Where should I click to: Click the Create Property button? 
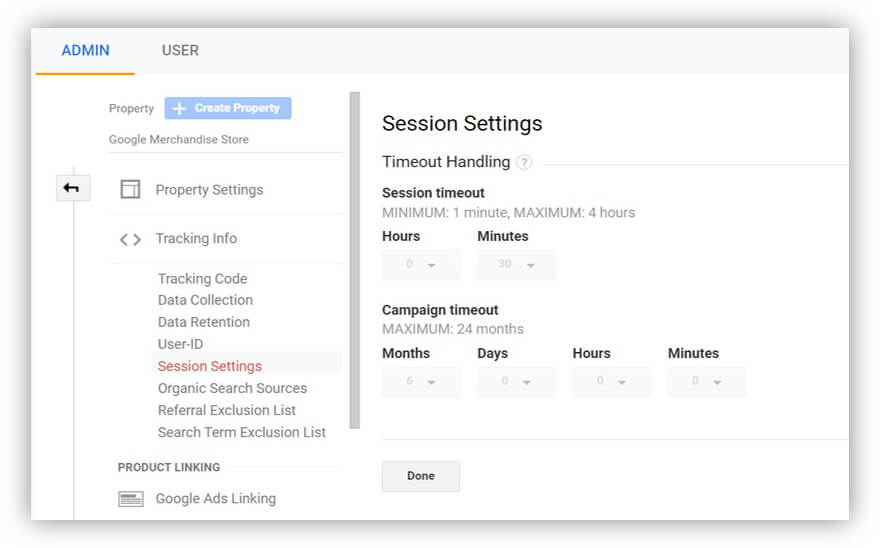tap(228, 108)
